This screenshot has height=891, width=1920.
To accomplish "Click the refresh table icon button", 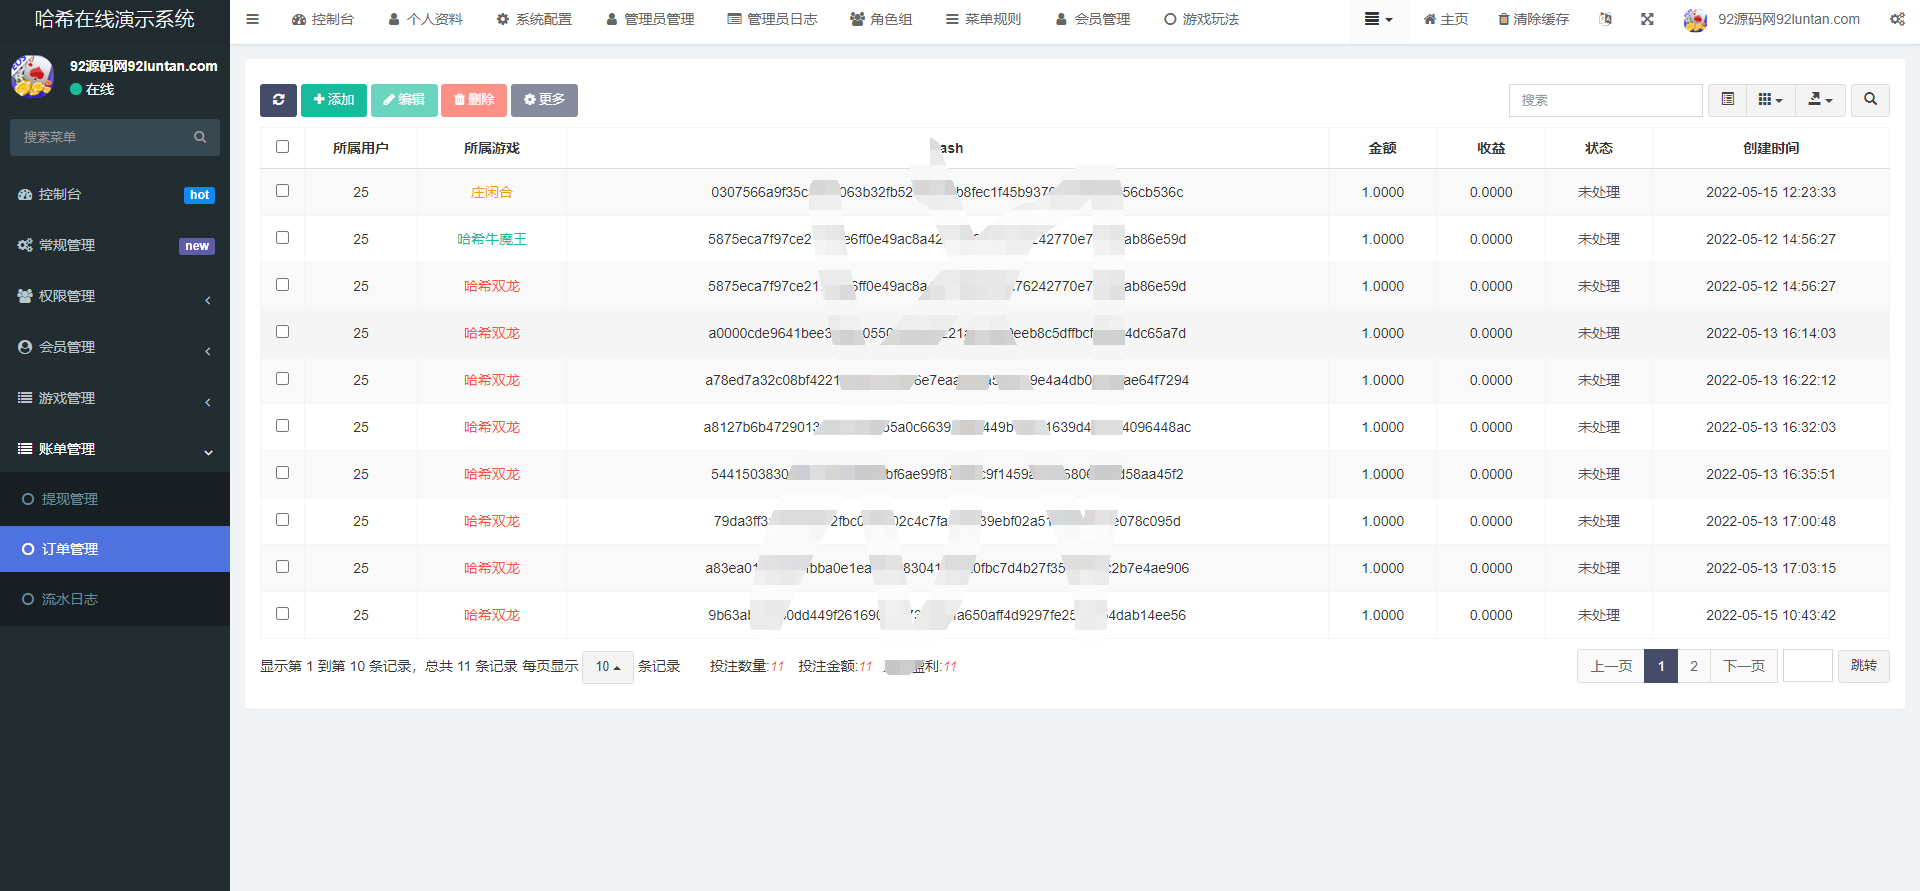I will tap(278, 100).
